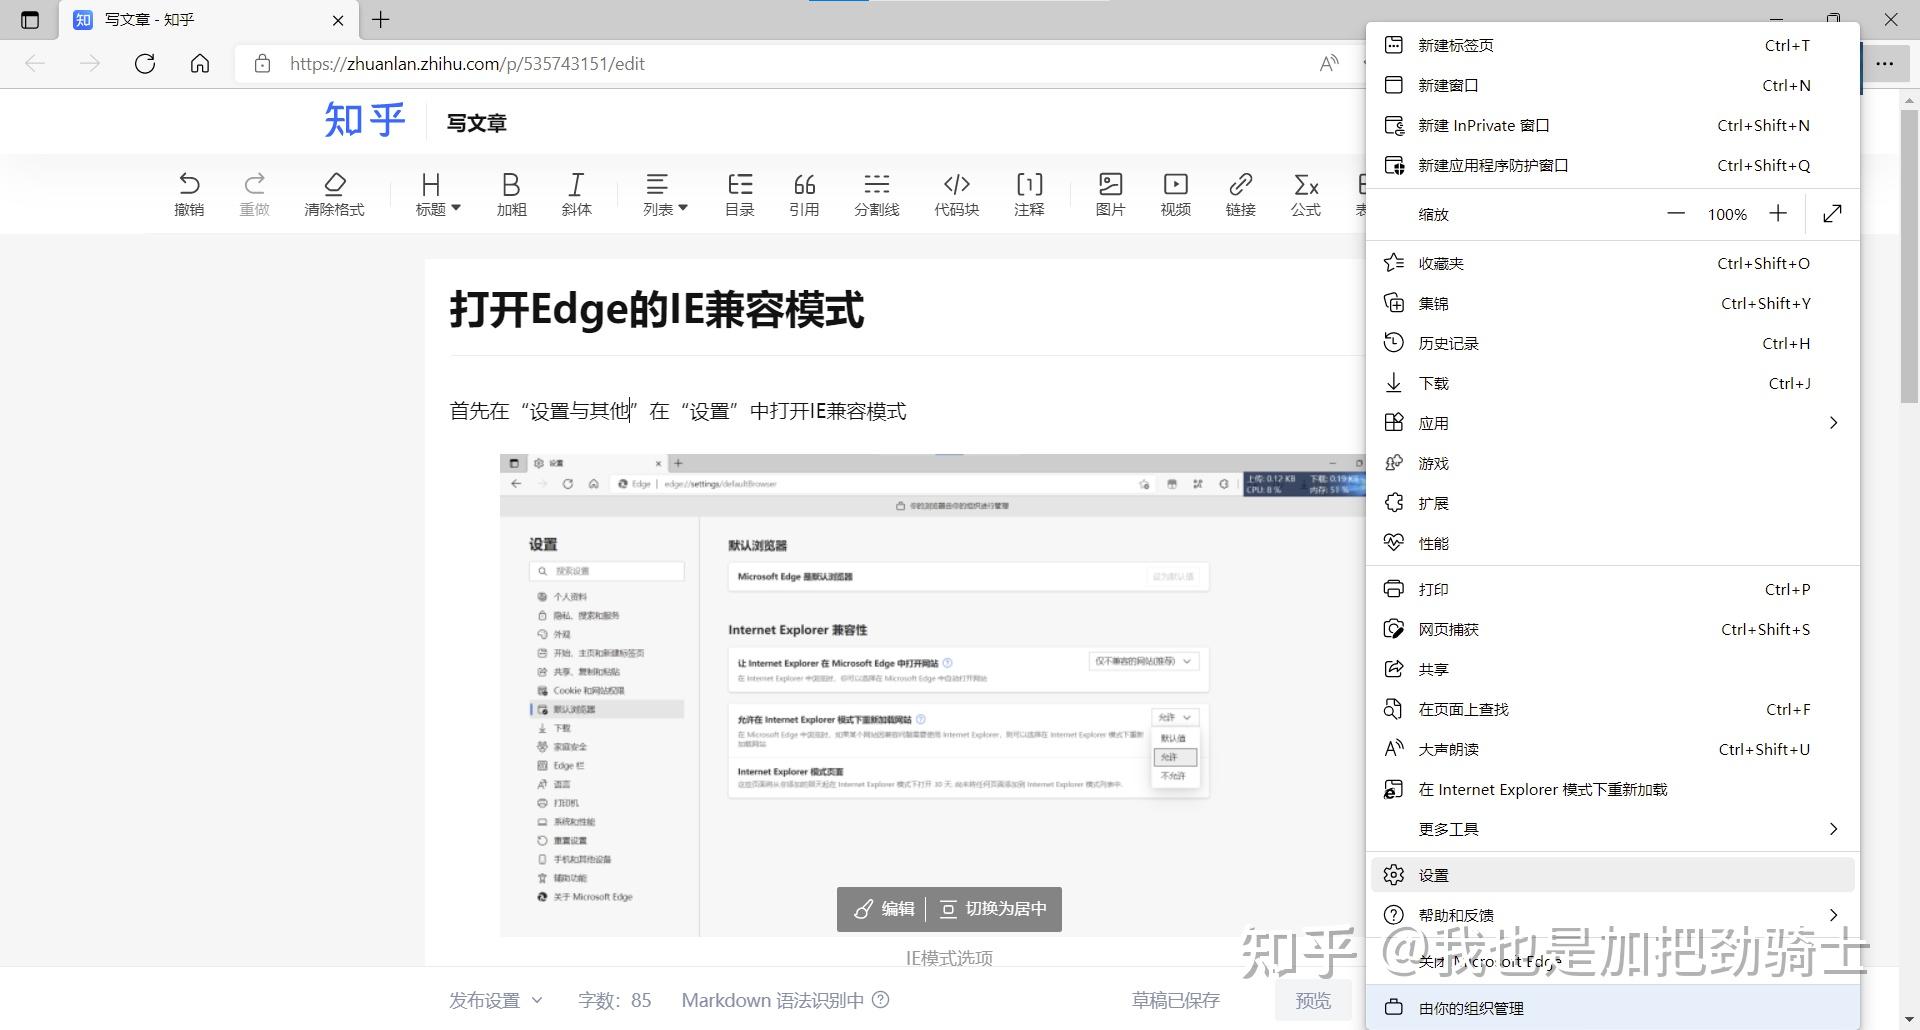Image resolution: width=1920 pixels, height=1030 pixels.
Task: Apply Bold (加粗) formatting
Action: click(x=511, y=194)
